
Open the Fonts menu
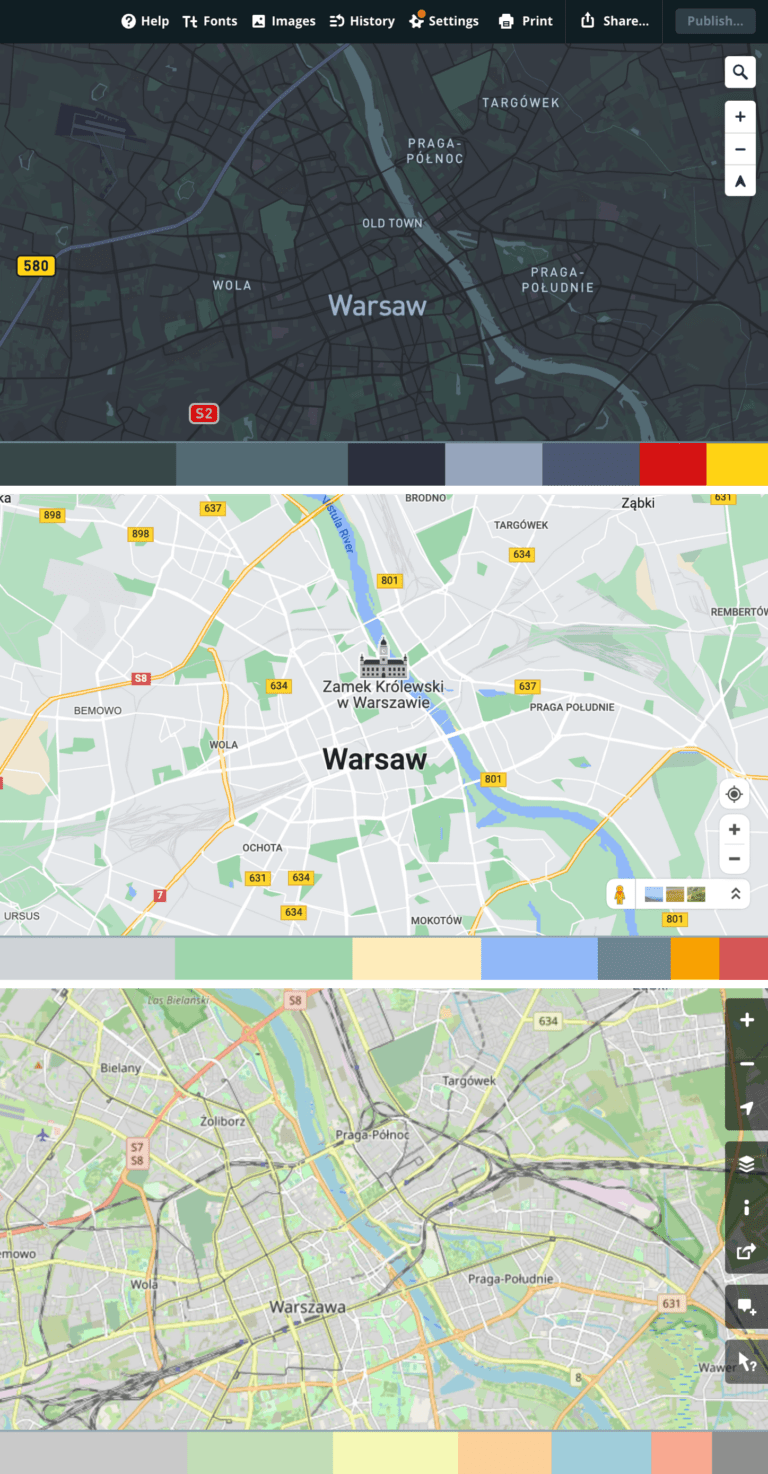pyautogui.click(x=209, y=21)
